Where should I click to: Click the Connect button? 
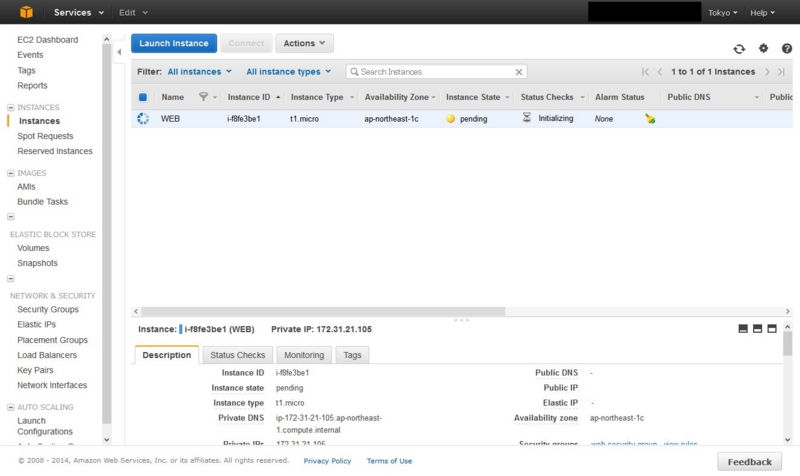(x=246, y=43)
